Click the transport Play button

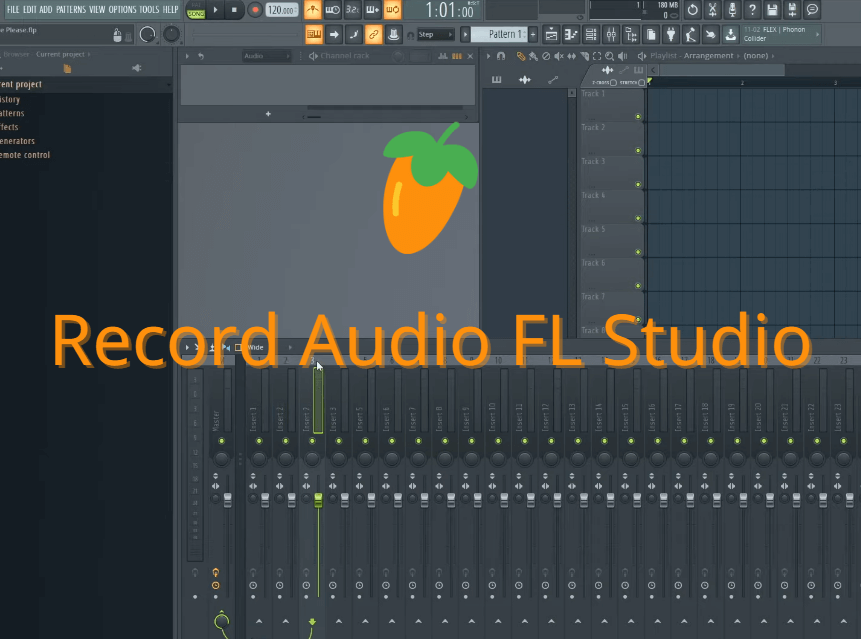(215, 10)
